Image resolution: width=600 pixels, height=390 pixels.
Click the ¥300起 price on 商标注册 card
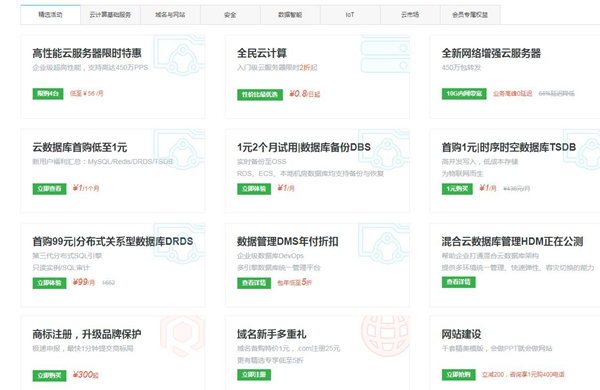pyautogui.click(x=85, y=375)
